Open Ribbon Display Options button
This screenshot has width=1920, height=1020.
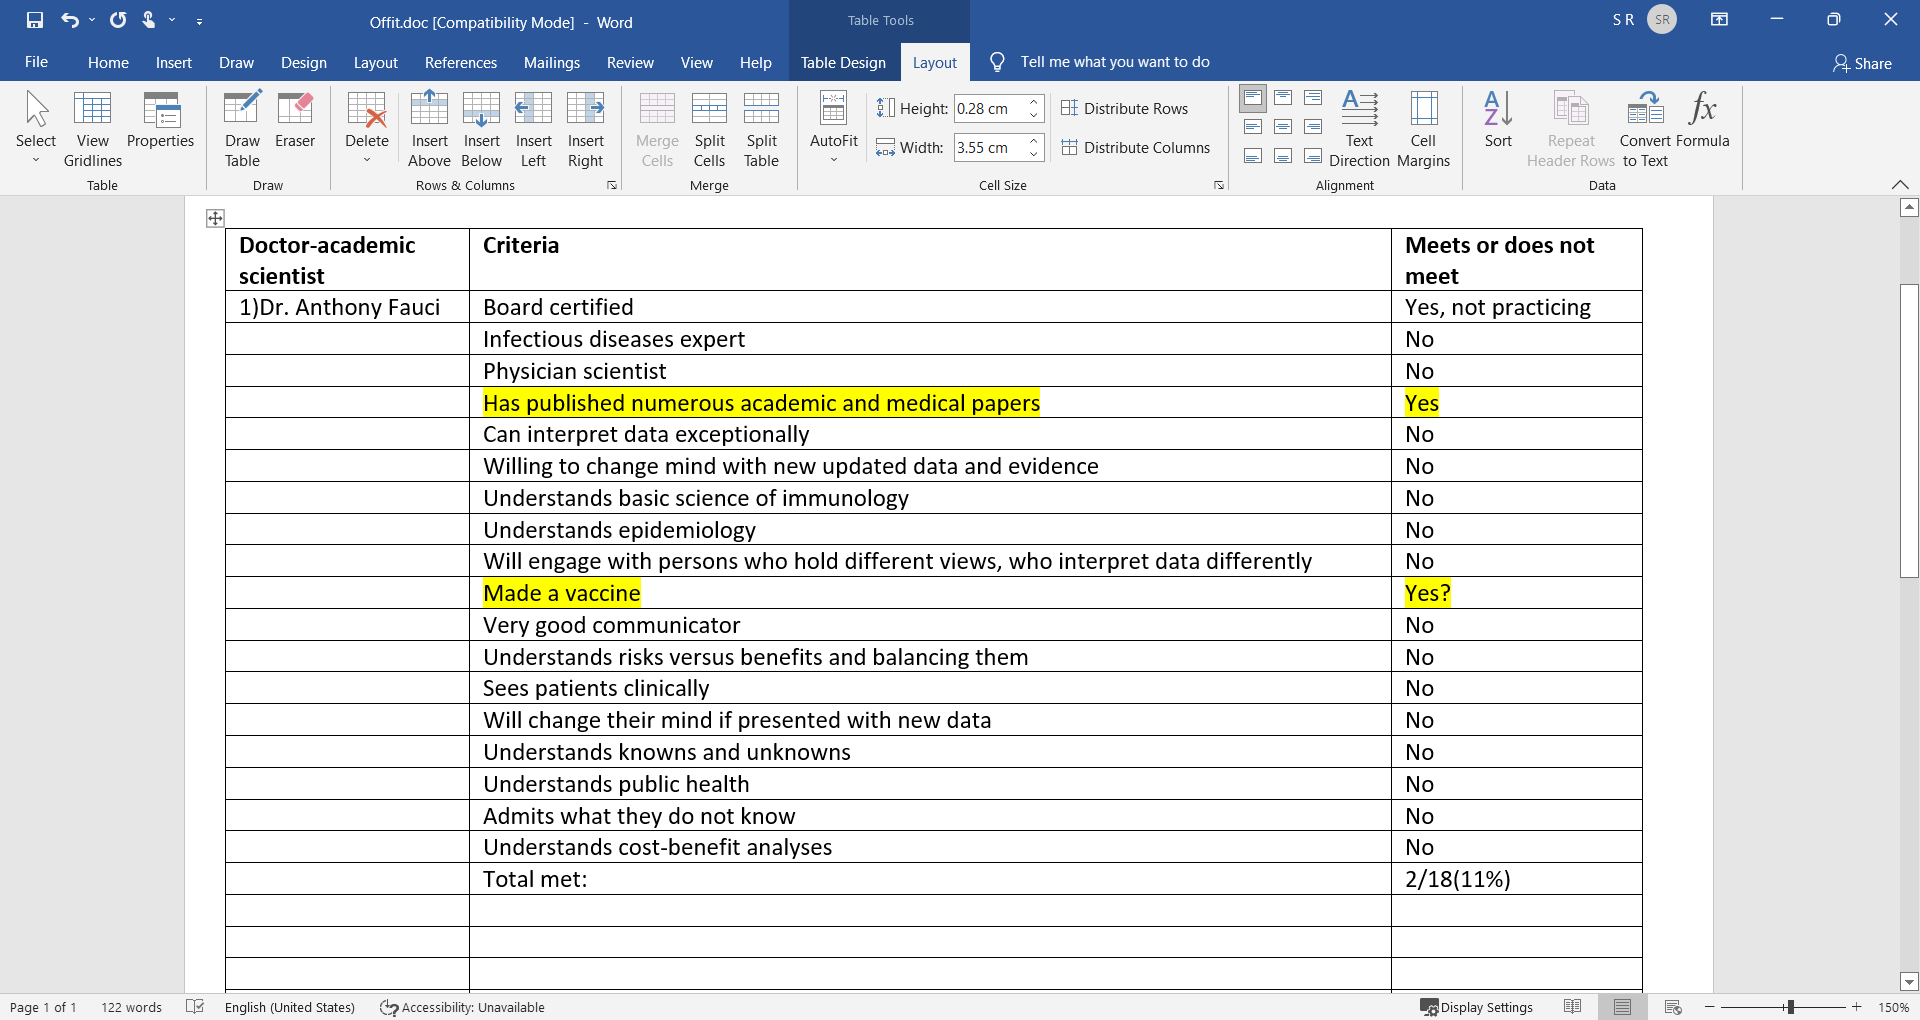click(x=1720, y=19)
